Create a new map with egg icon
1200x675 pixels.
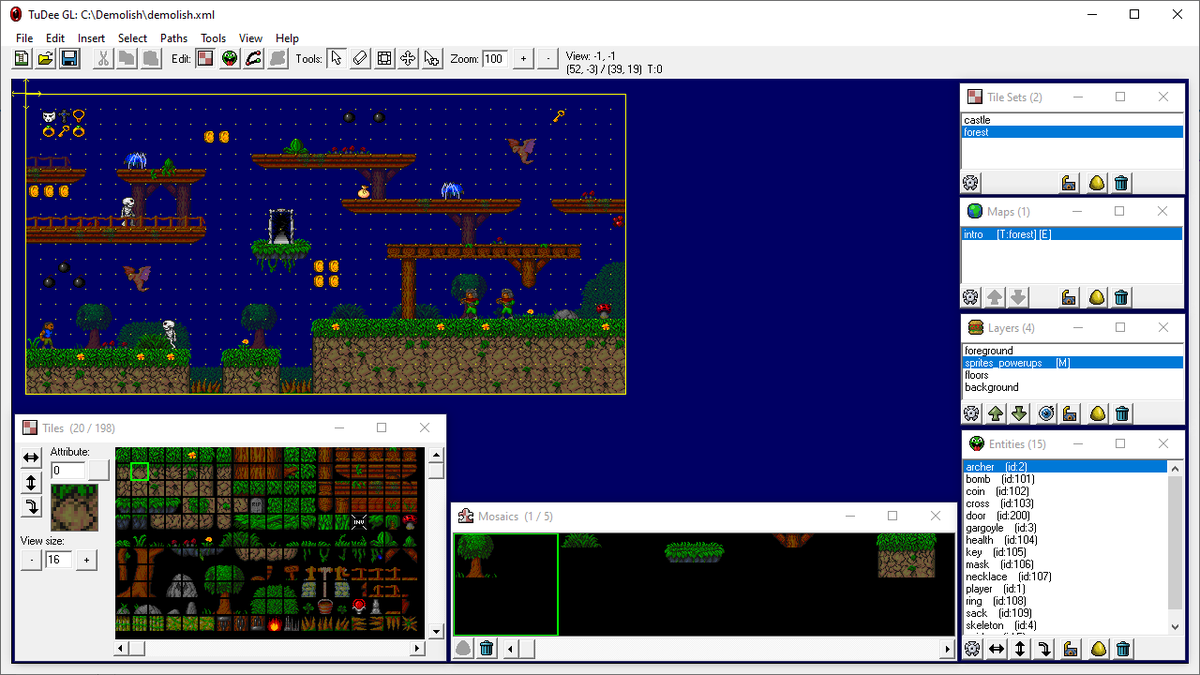(1096, 297)
